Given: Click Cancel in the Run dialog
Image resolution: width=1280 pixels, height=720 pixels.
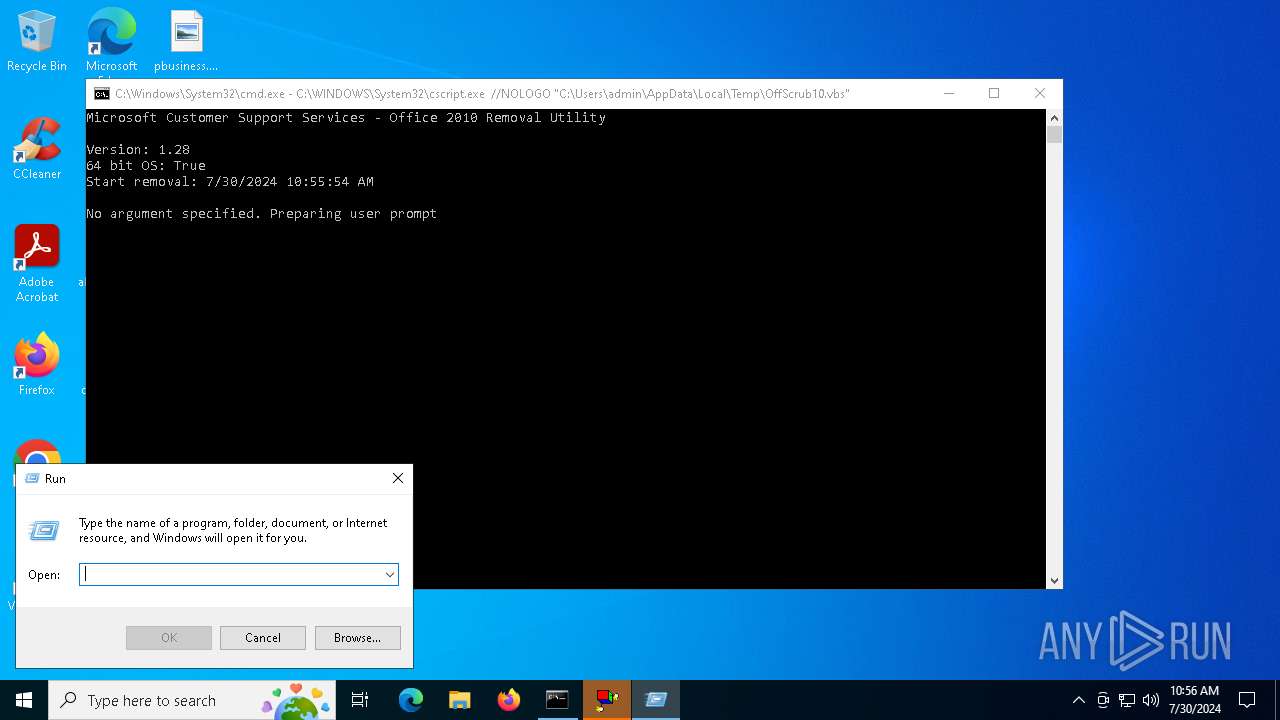Looking at the screenshot, I should pos(263,637).
